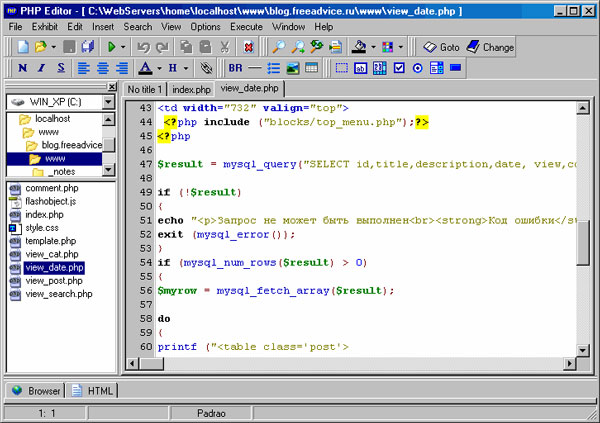Insert BR line break tag
Image resolution: width=600 pixels, height=423 pixels.
coord(235,68)
